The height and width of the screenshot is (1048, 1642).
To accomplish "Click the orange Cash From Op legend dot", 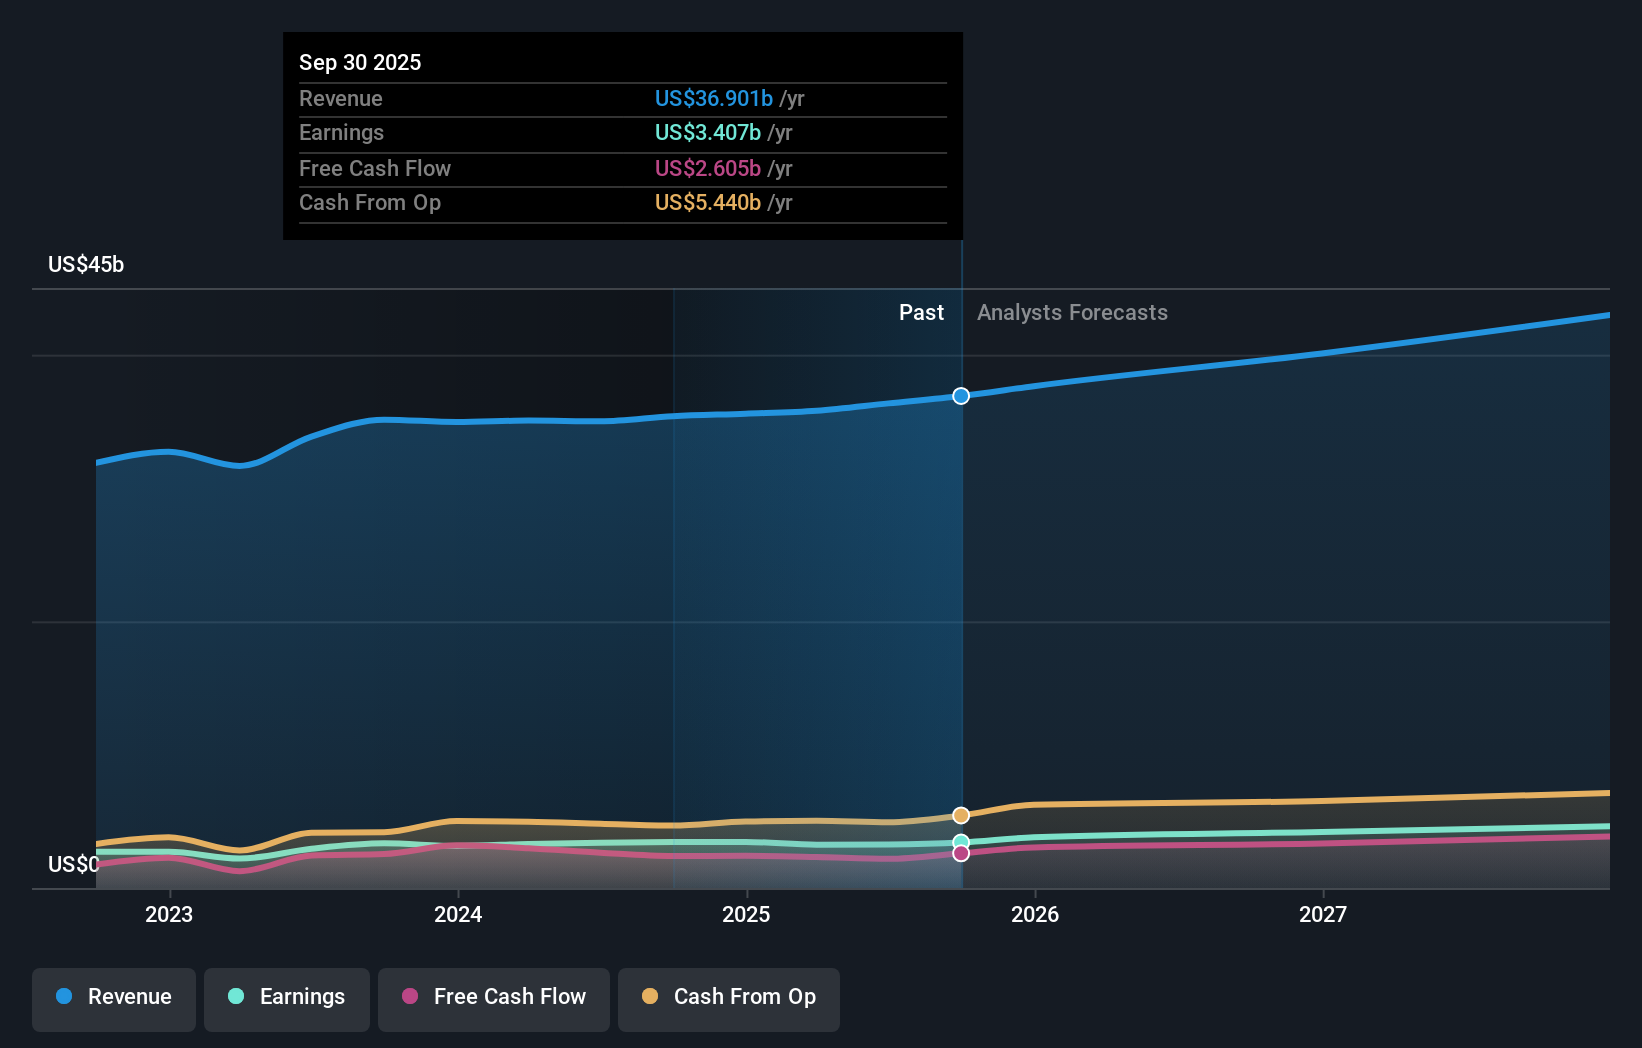I will pos(650,997).
